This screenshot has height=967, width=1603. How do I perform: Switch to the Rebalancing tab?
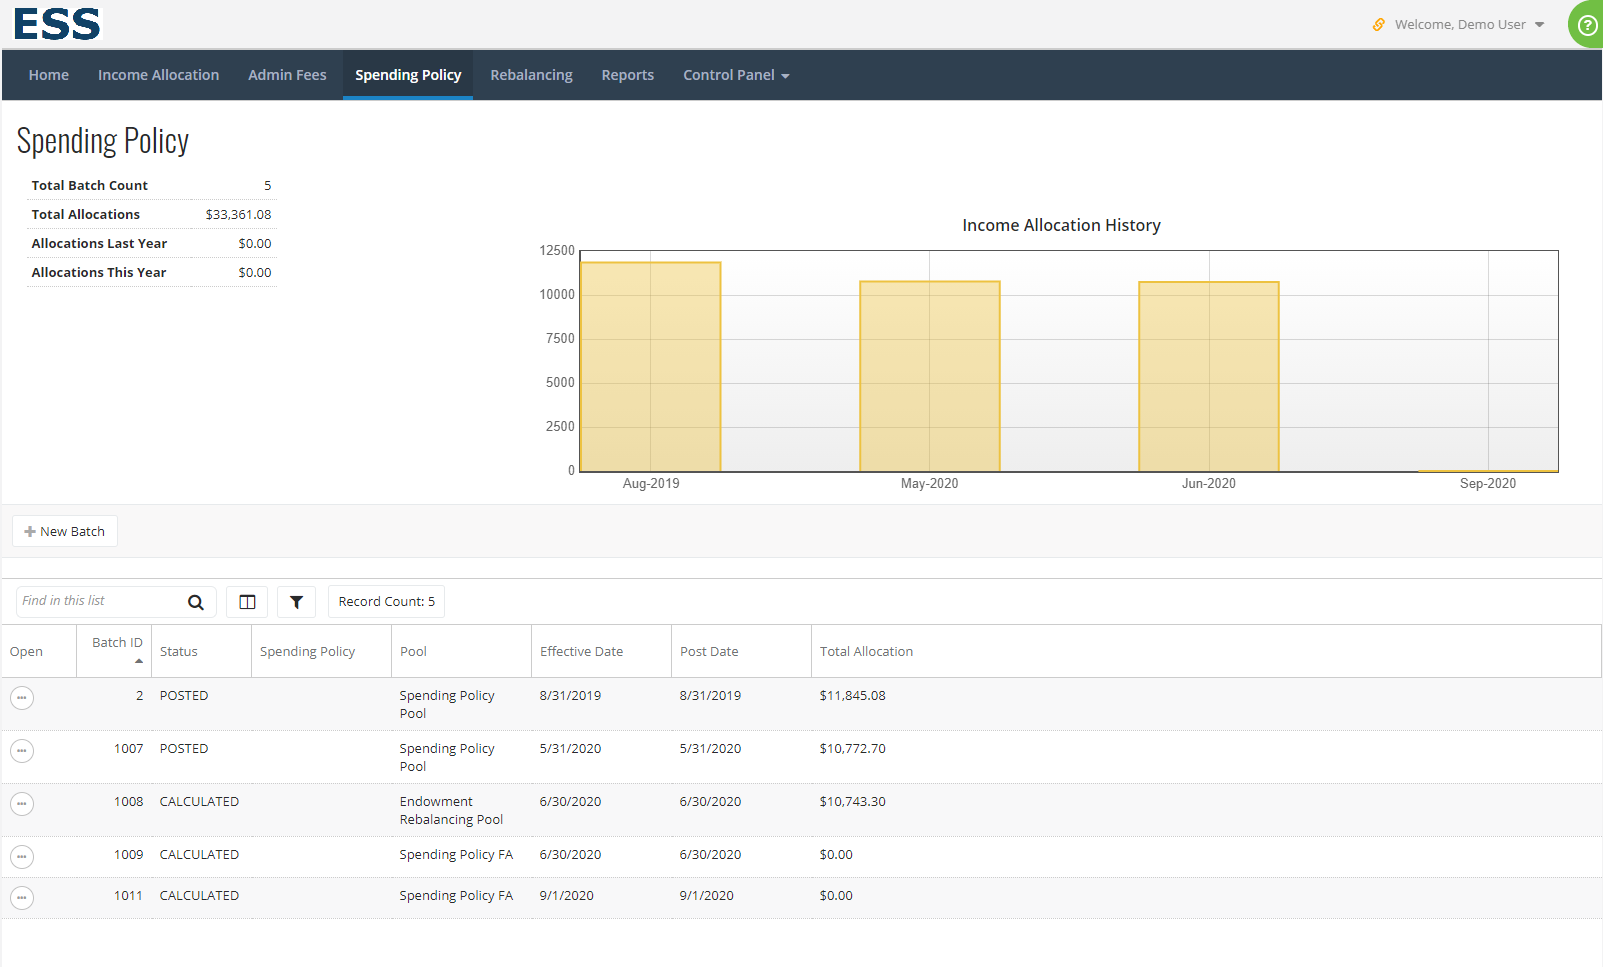[531, 74]
